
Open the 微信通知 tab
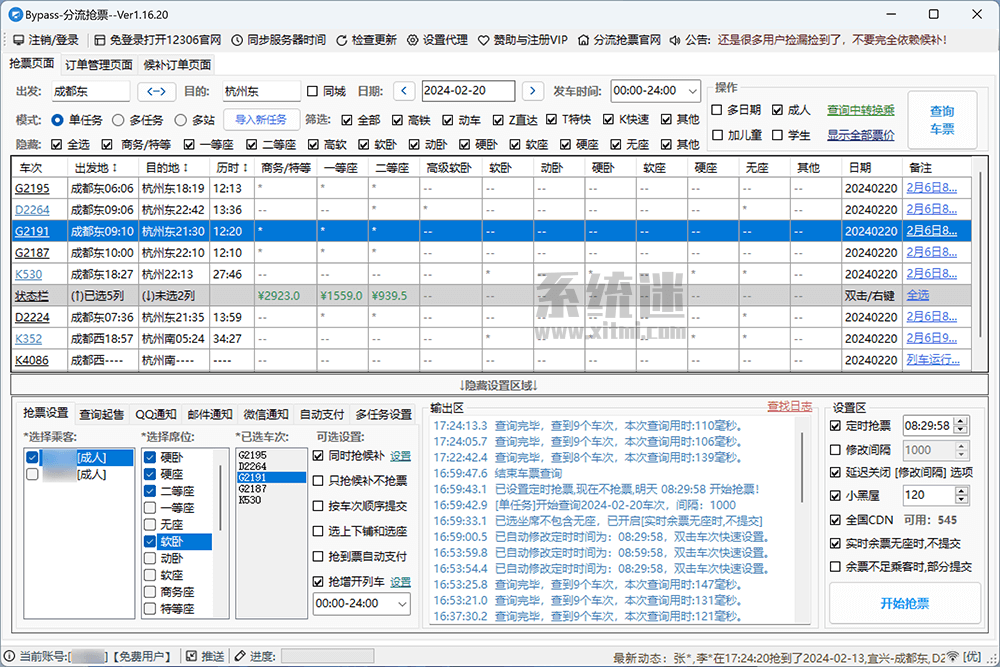266,414
